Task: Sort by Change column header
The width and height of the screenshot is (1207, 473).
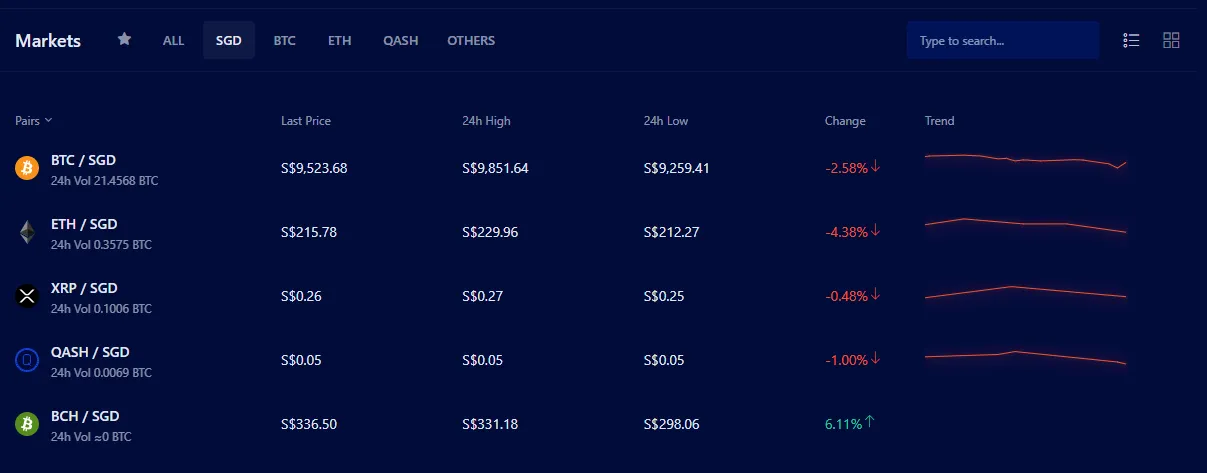Action: click(x=845, y=121)
